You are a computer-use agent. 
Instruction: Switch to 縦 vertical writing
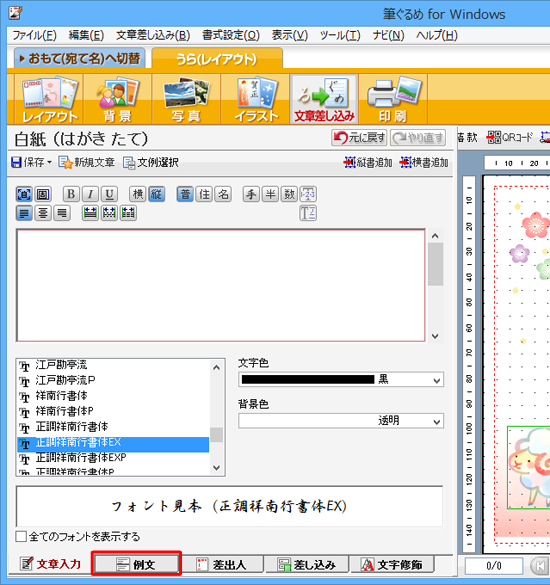[x=156, y=194]
